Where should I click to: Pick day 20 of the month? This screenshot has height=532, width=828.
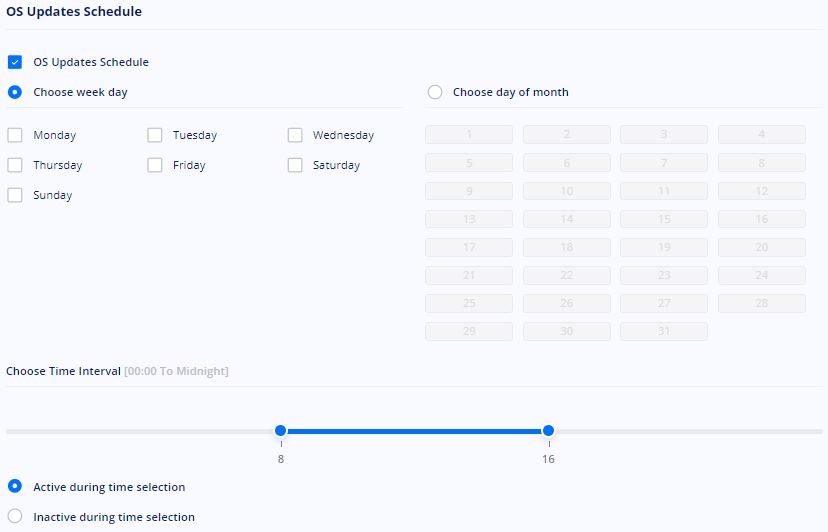point(761,247)
